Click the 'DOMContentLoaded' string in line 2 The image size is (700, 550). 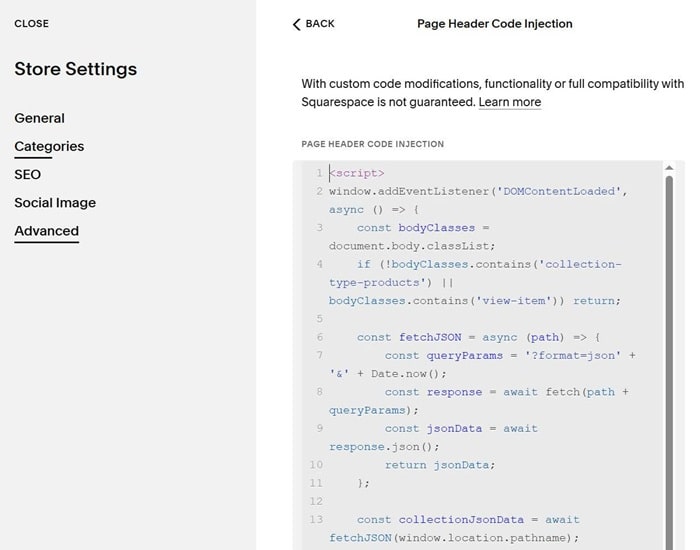tap(568, 191)
